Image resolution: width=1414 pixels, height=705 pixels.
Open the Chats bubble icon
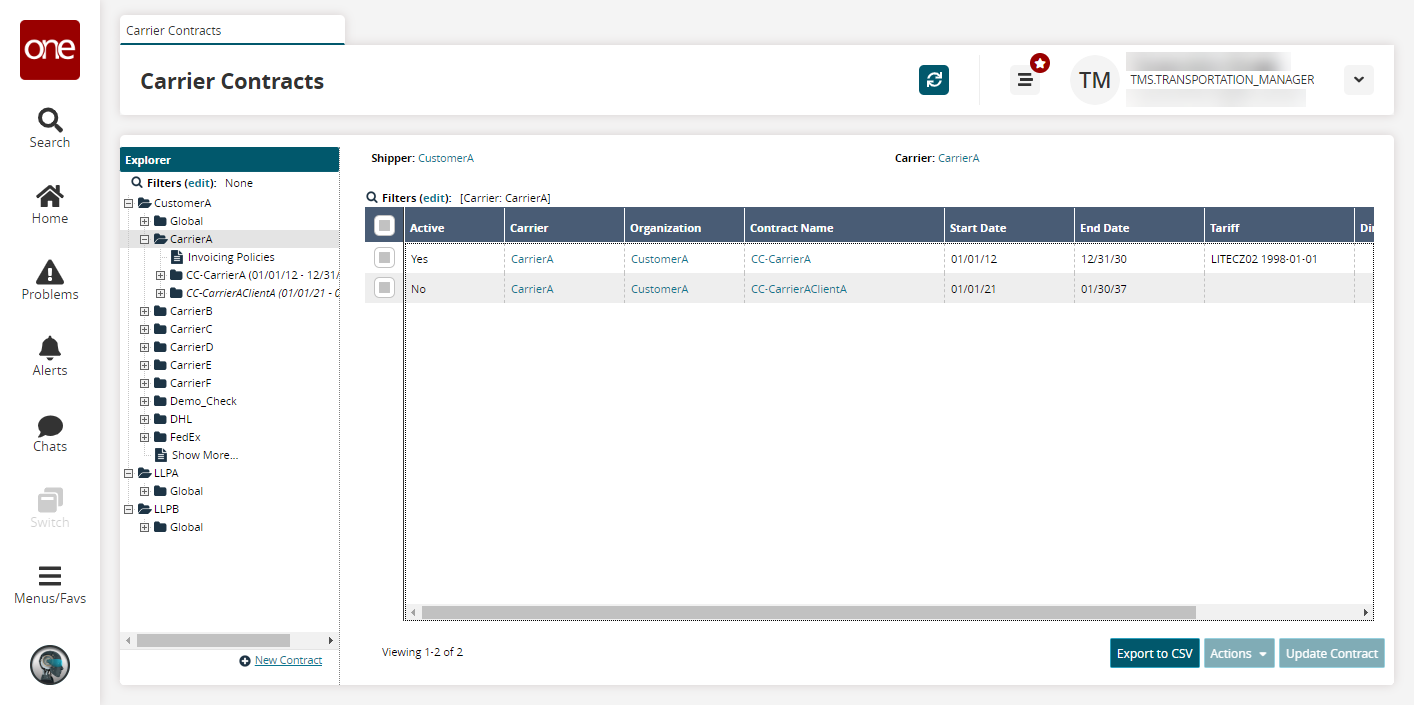(x=50, y=432)
